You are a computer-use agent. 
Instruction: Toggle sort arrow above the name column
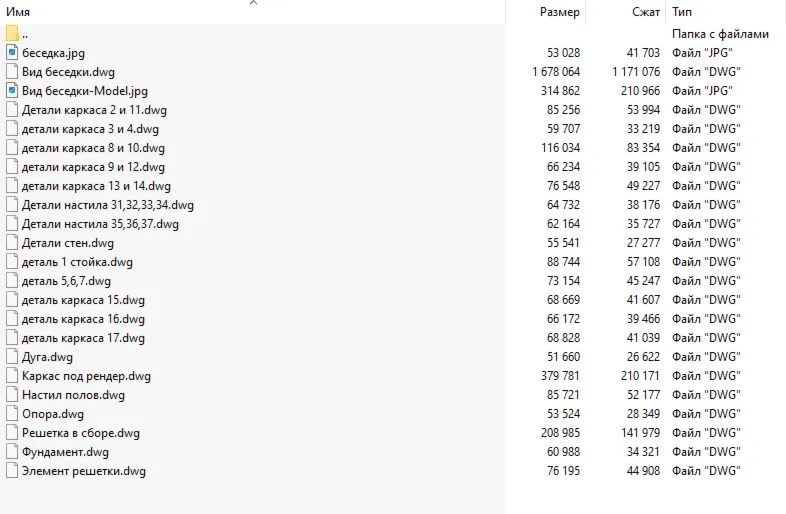[254, 3]
